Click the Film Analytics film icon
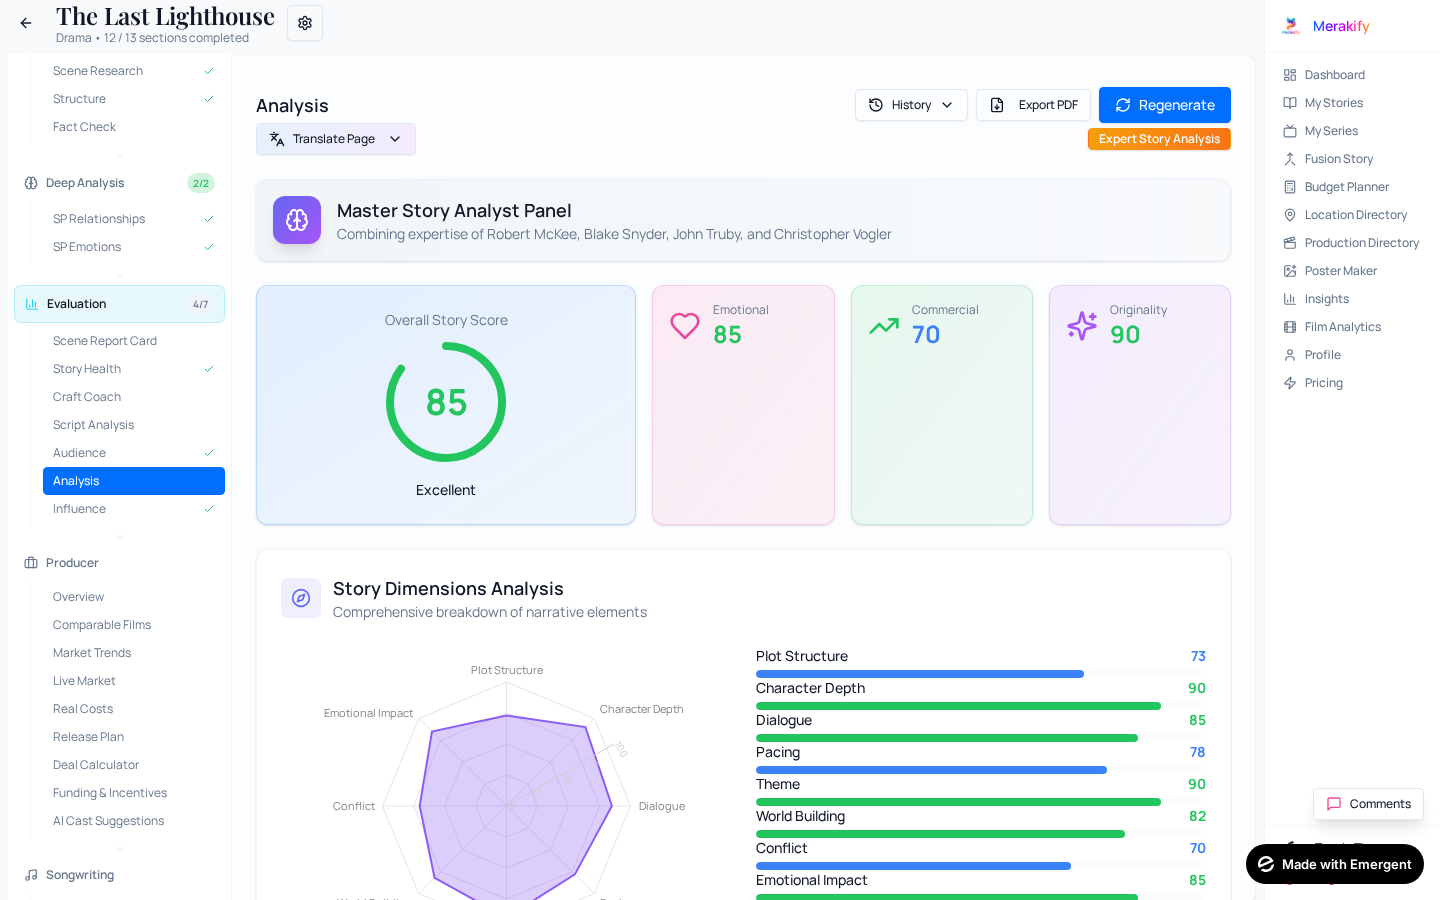 [1290, 327]
